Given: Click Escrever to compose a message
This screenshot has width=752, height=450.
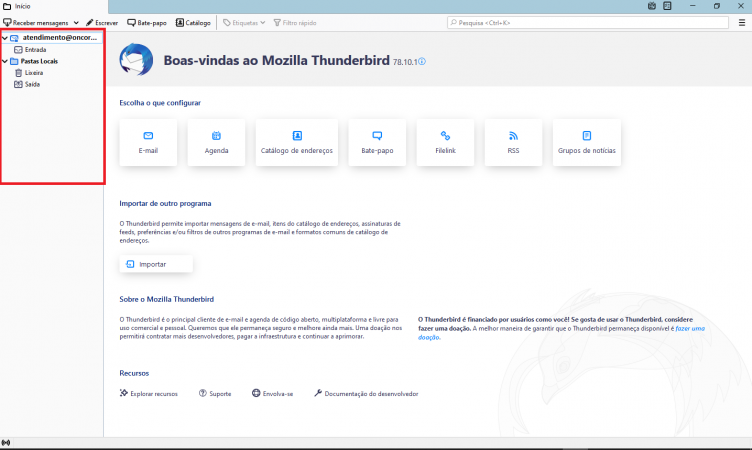Looking at the screenshot, I should pyautogui.click(x=102, y=23).
